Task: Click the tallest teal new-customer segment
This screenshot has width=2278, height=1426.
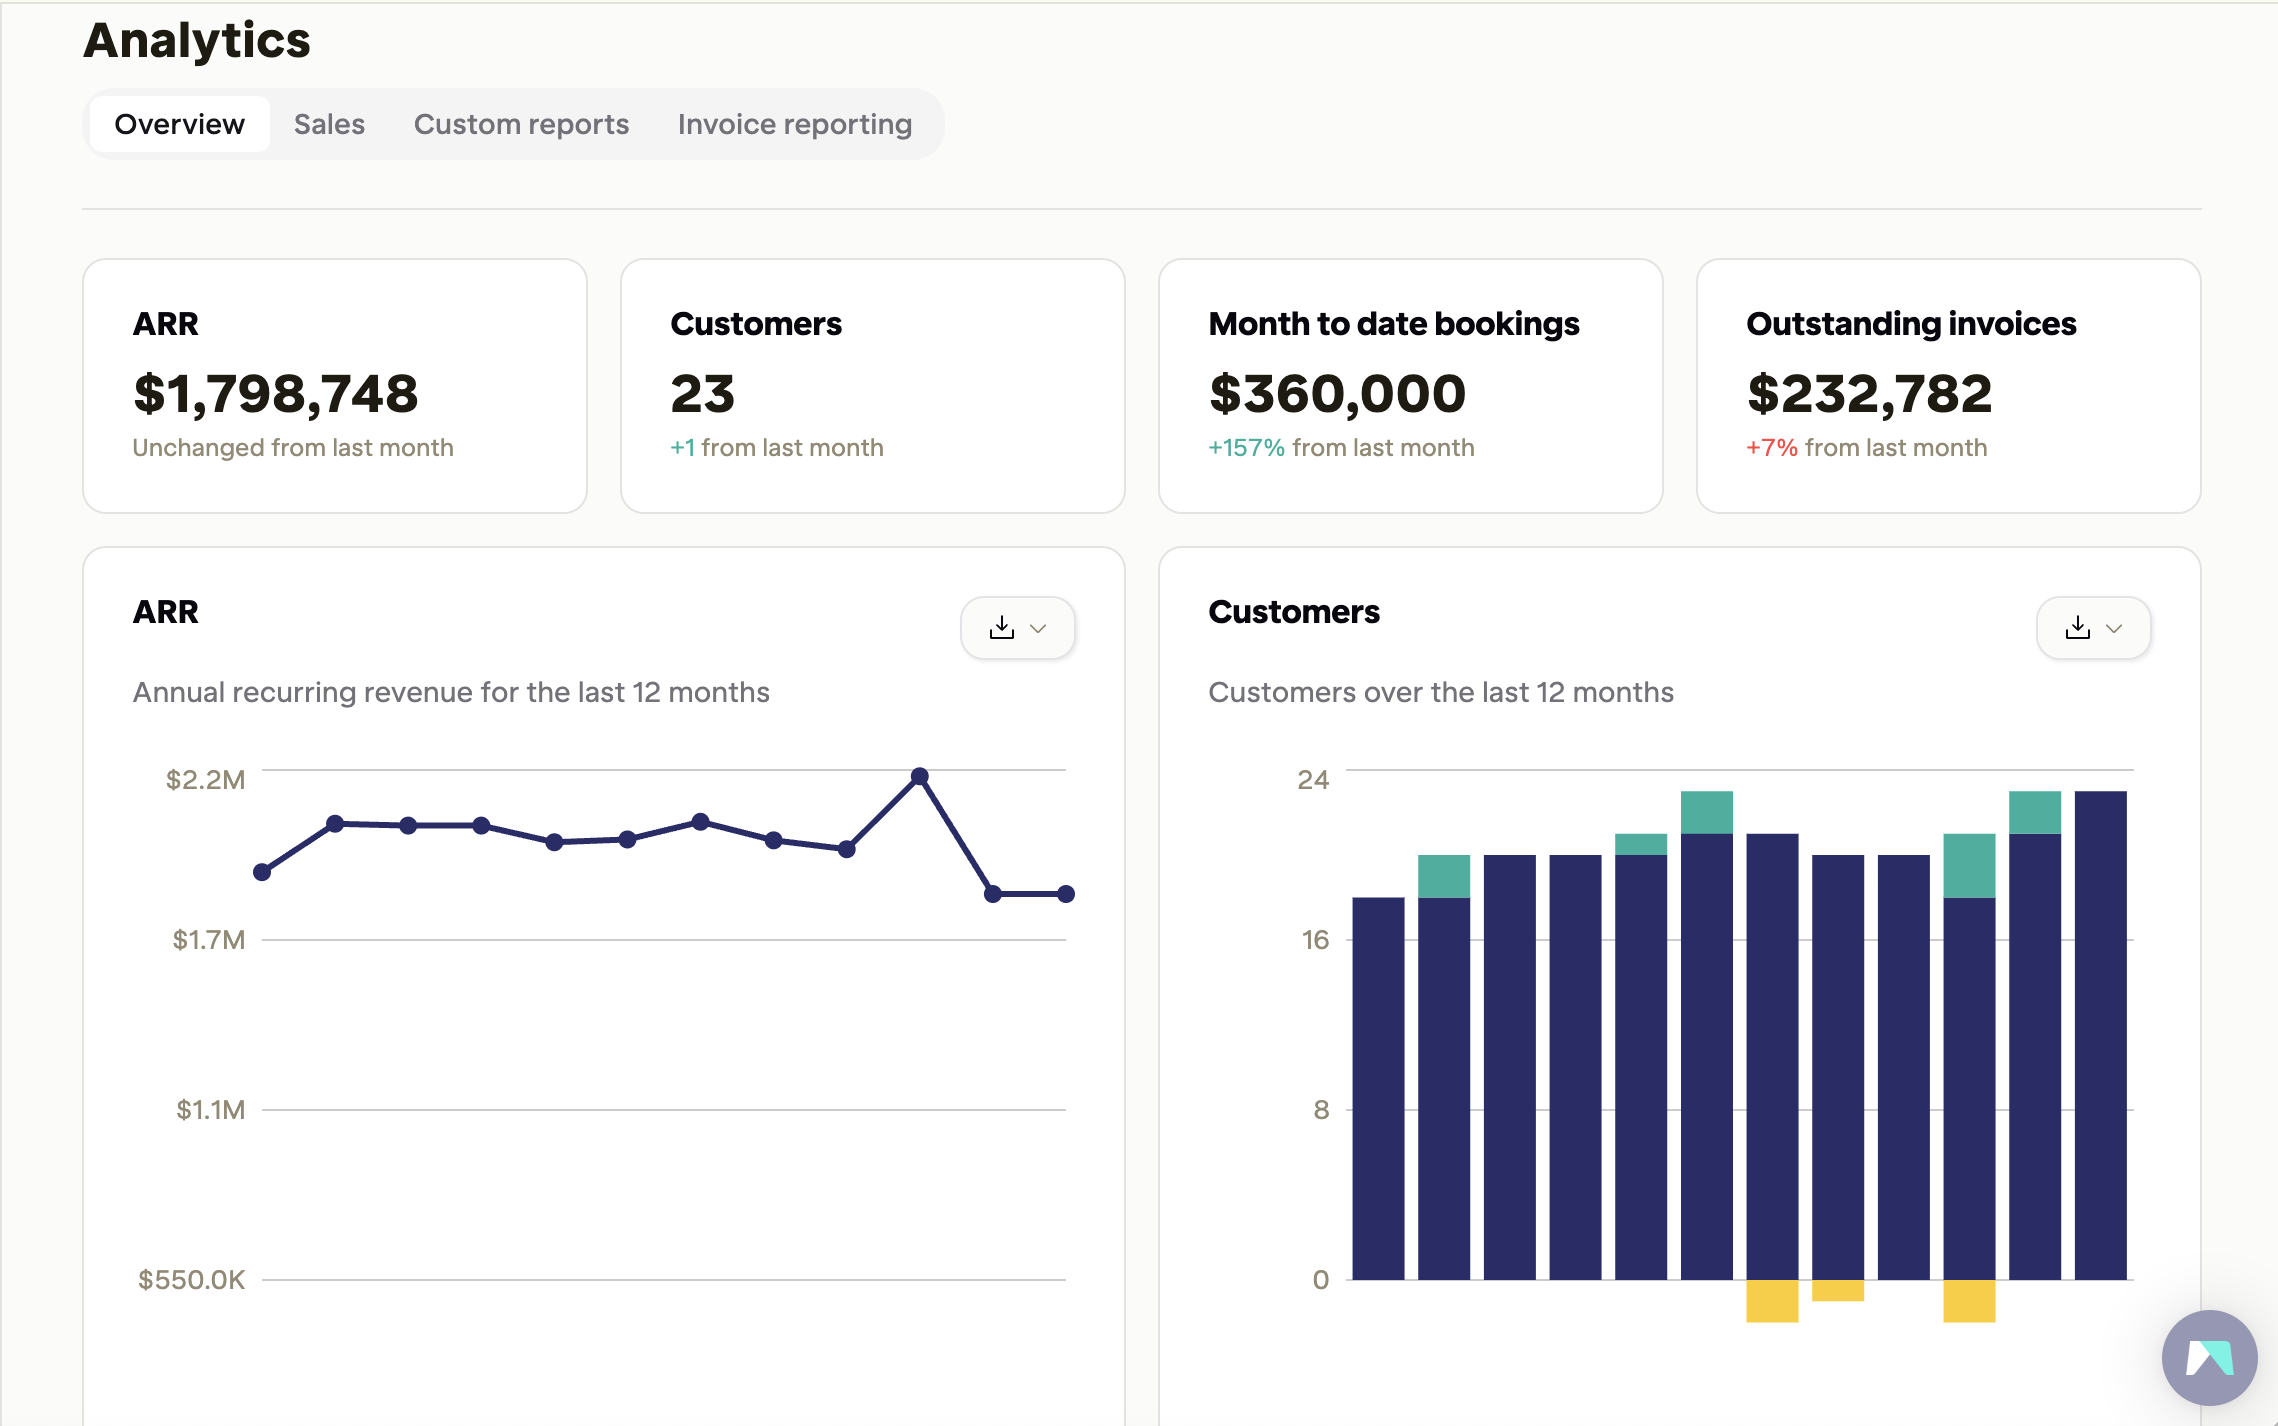Action: 1969,866
